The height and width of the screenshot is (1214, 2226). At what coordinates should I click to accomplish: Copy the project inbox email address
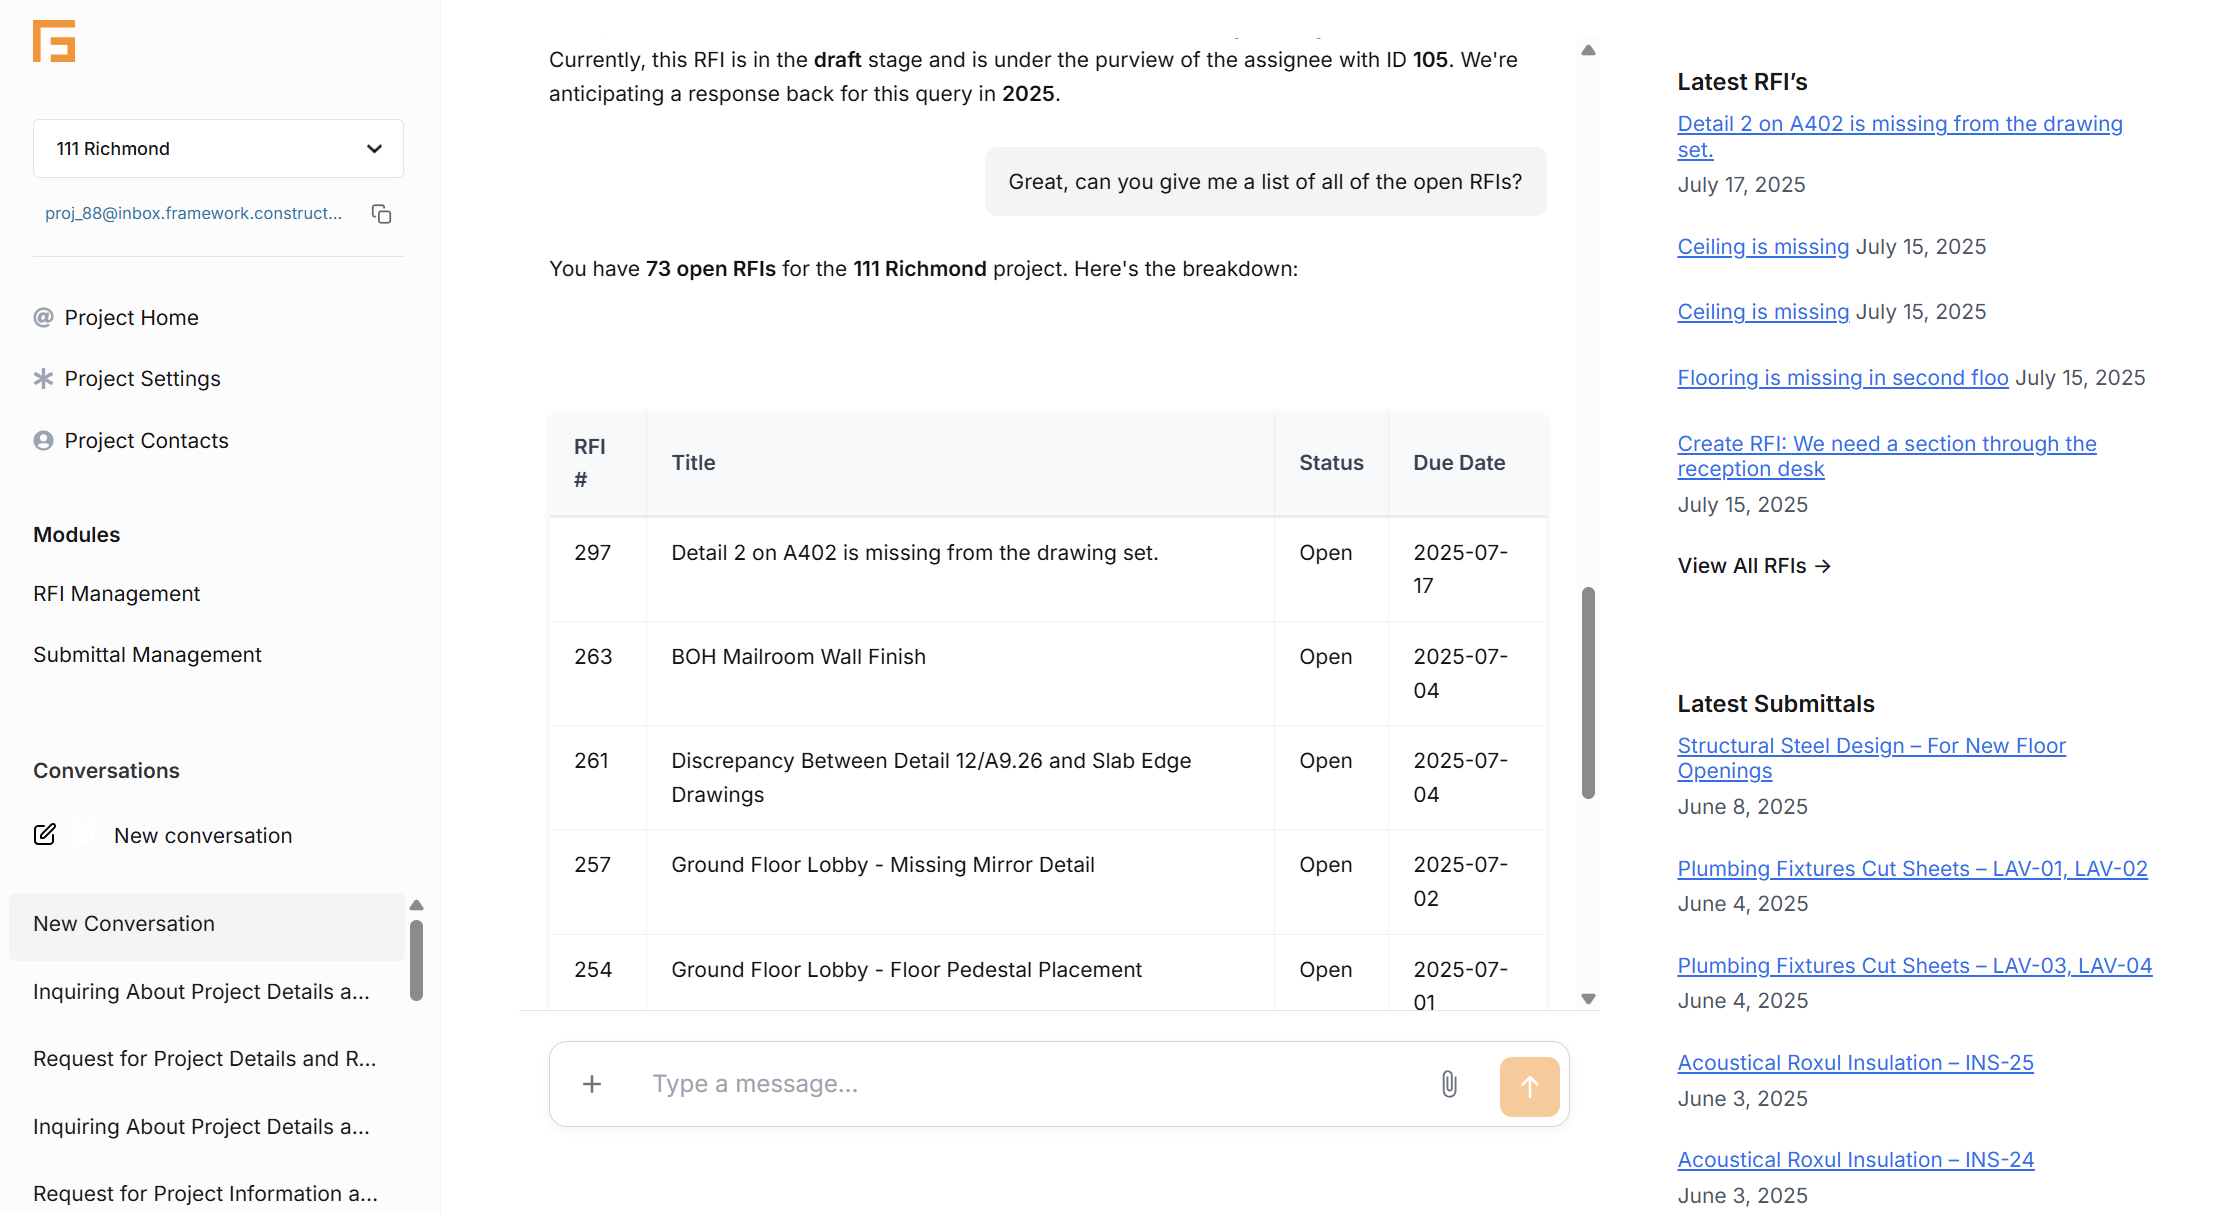coord(381,214)
